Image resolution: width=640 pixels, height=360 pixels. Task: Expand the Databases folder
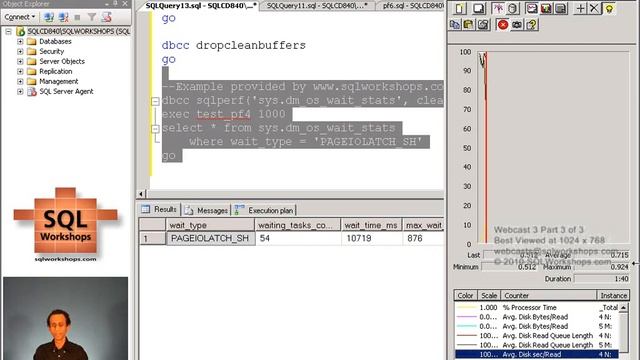pyautogui.click(x=20, y=41)
